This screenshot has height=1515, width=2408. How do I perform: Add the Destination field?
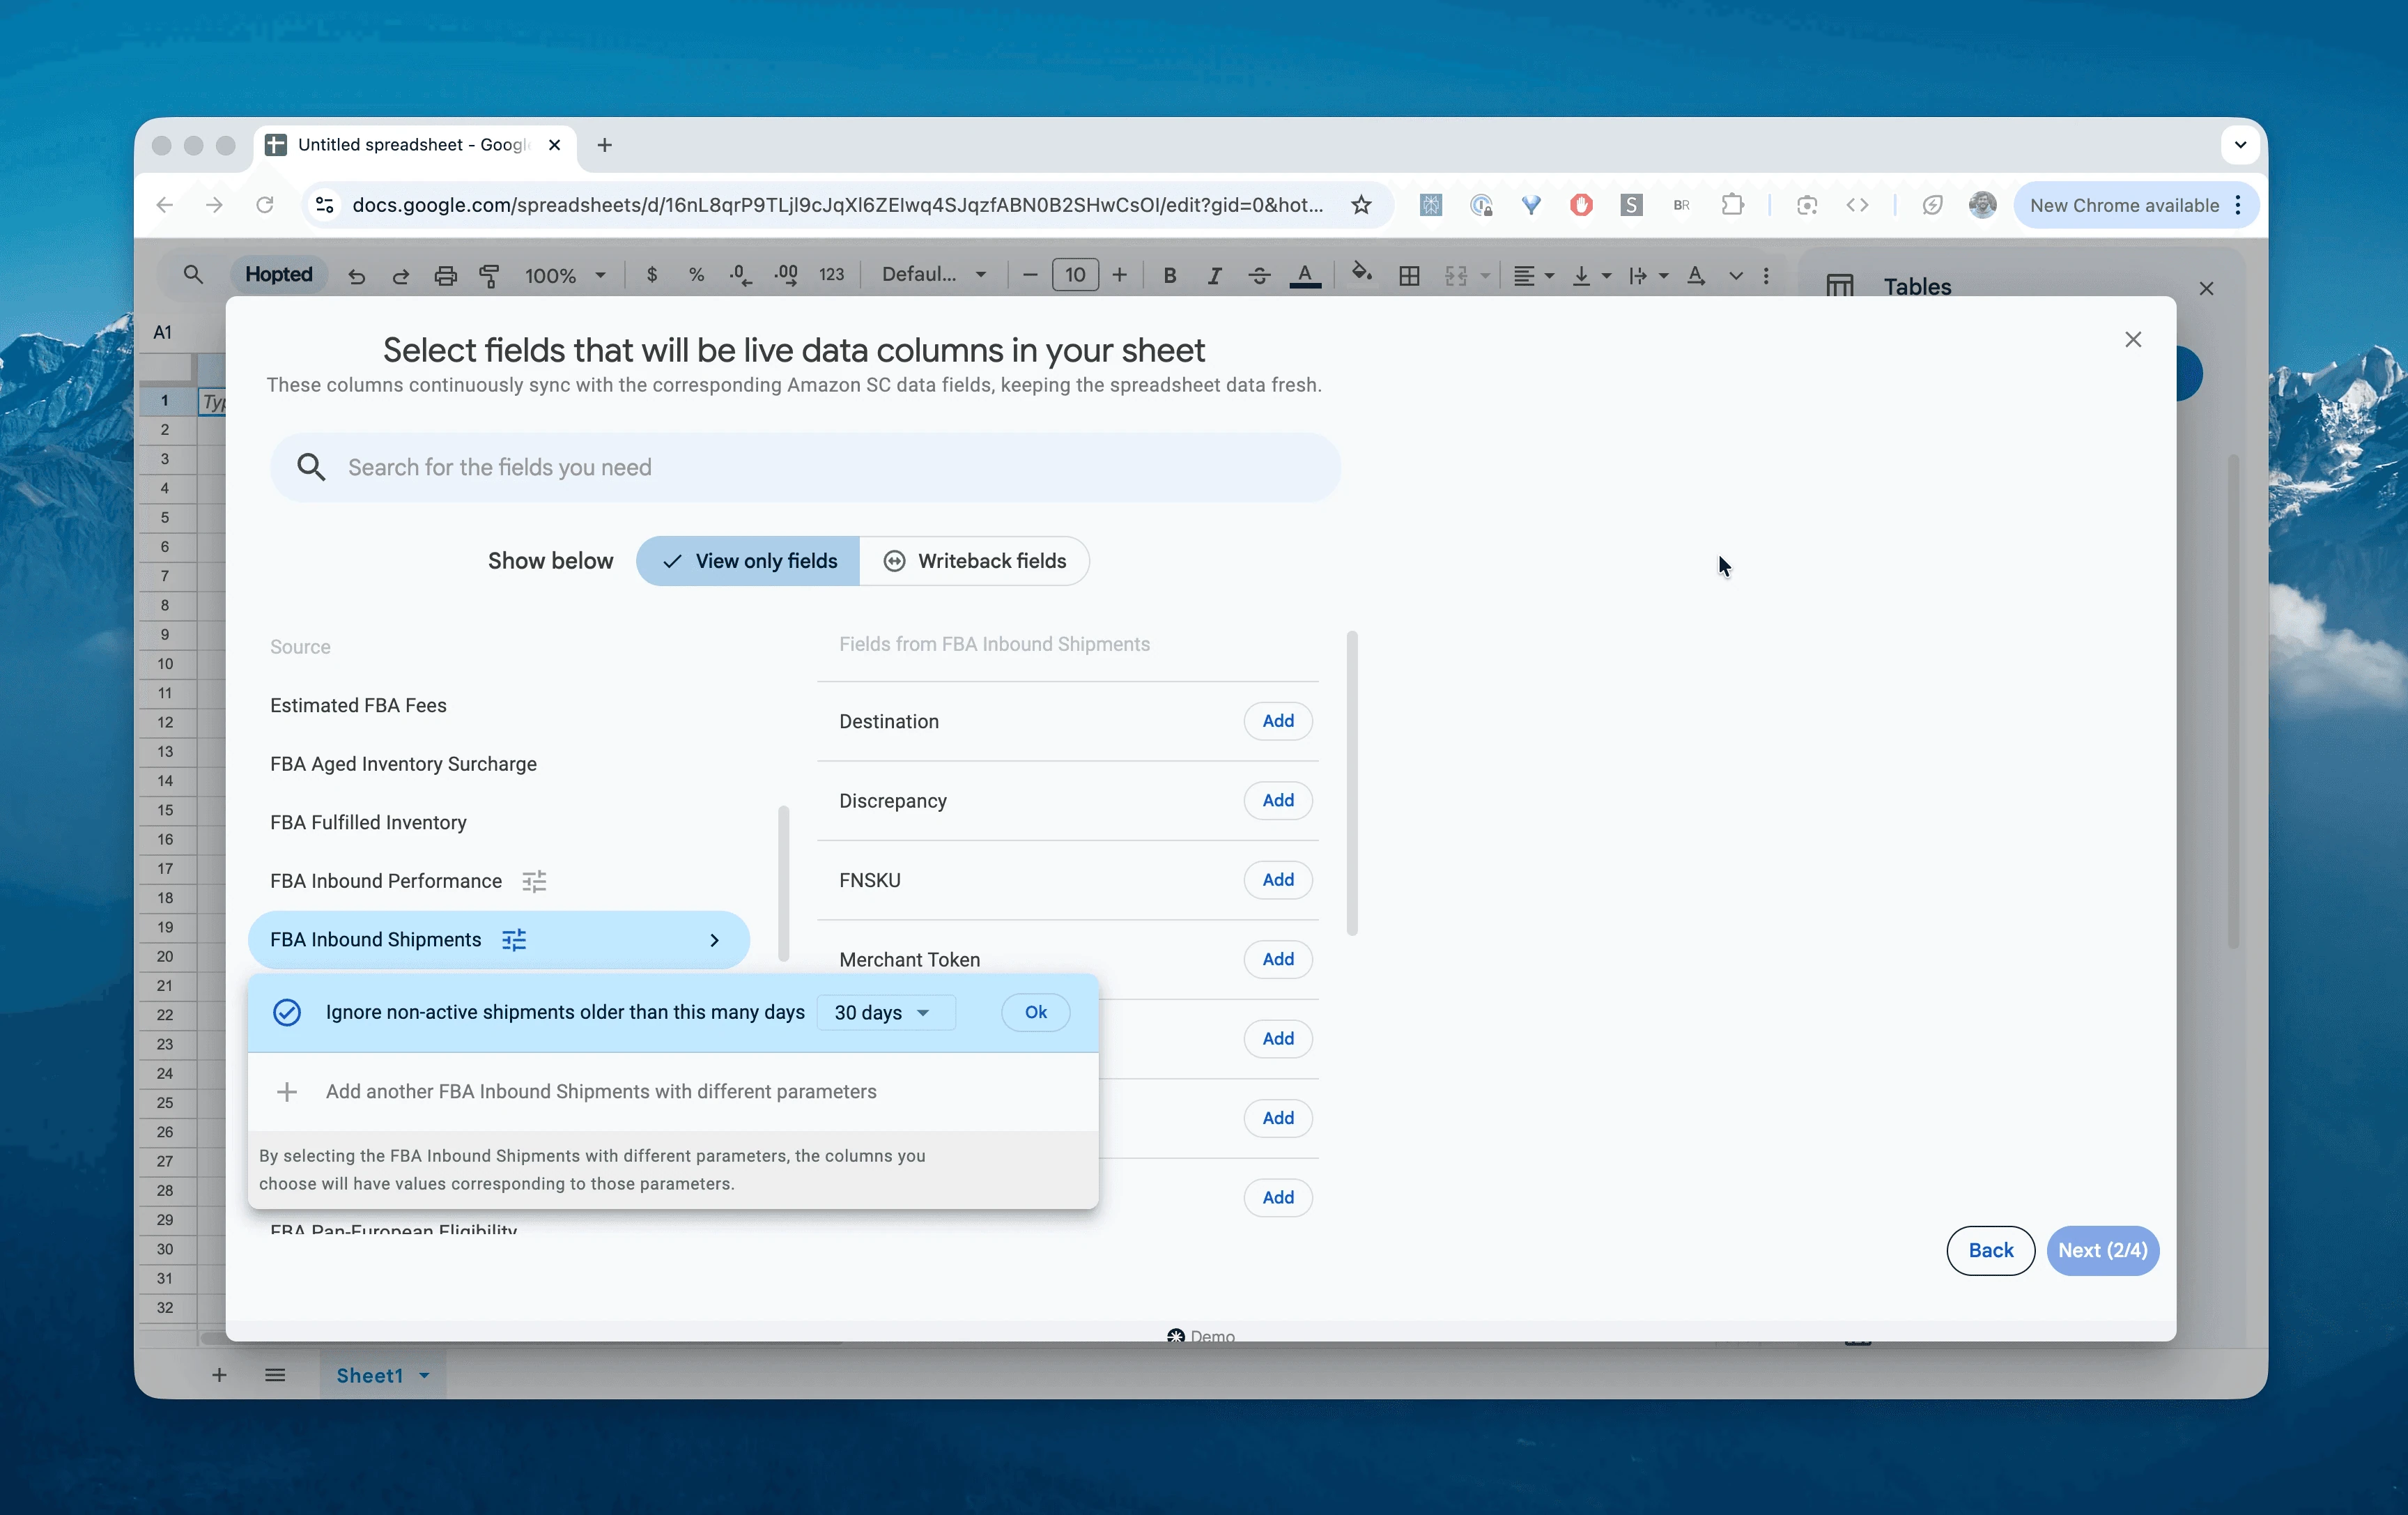click(1278, 721)
